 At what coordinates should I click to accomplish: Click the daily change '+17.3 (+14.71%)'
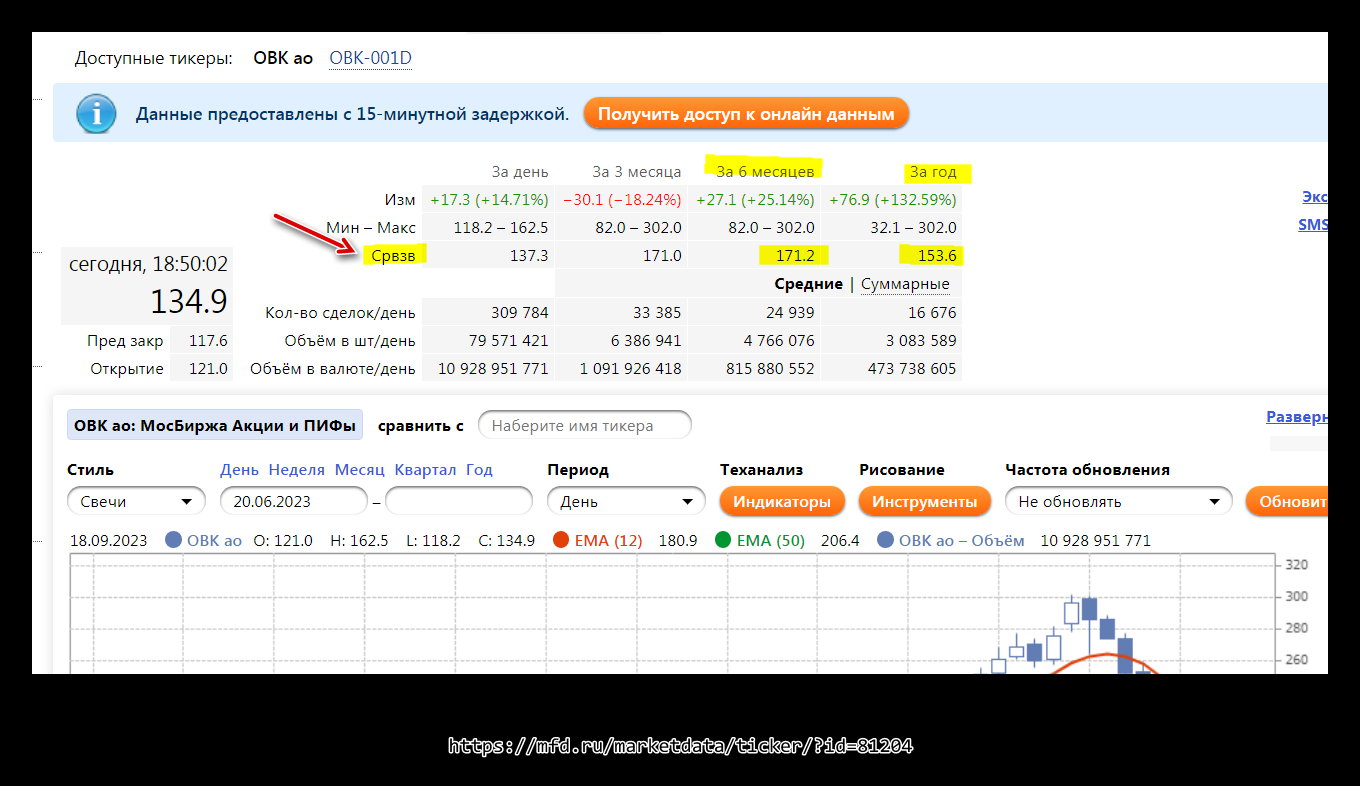tap(490, 200)
